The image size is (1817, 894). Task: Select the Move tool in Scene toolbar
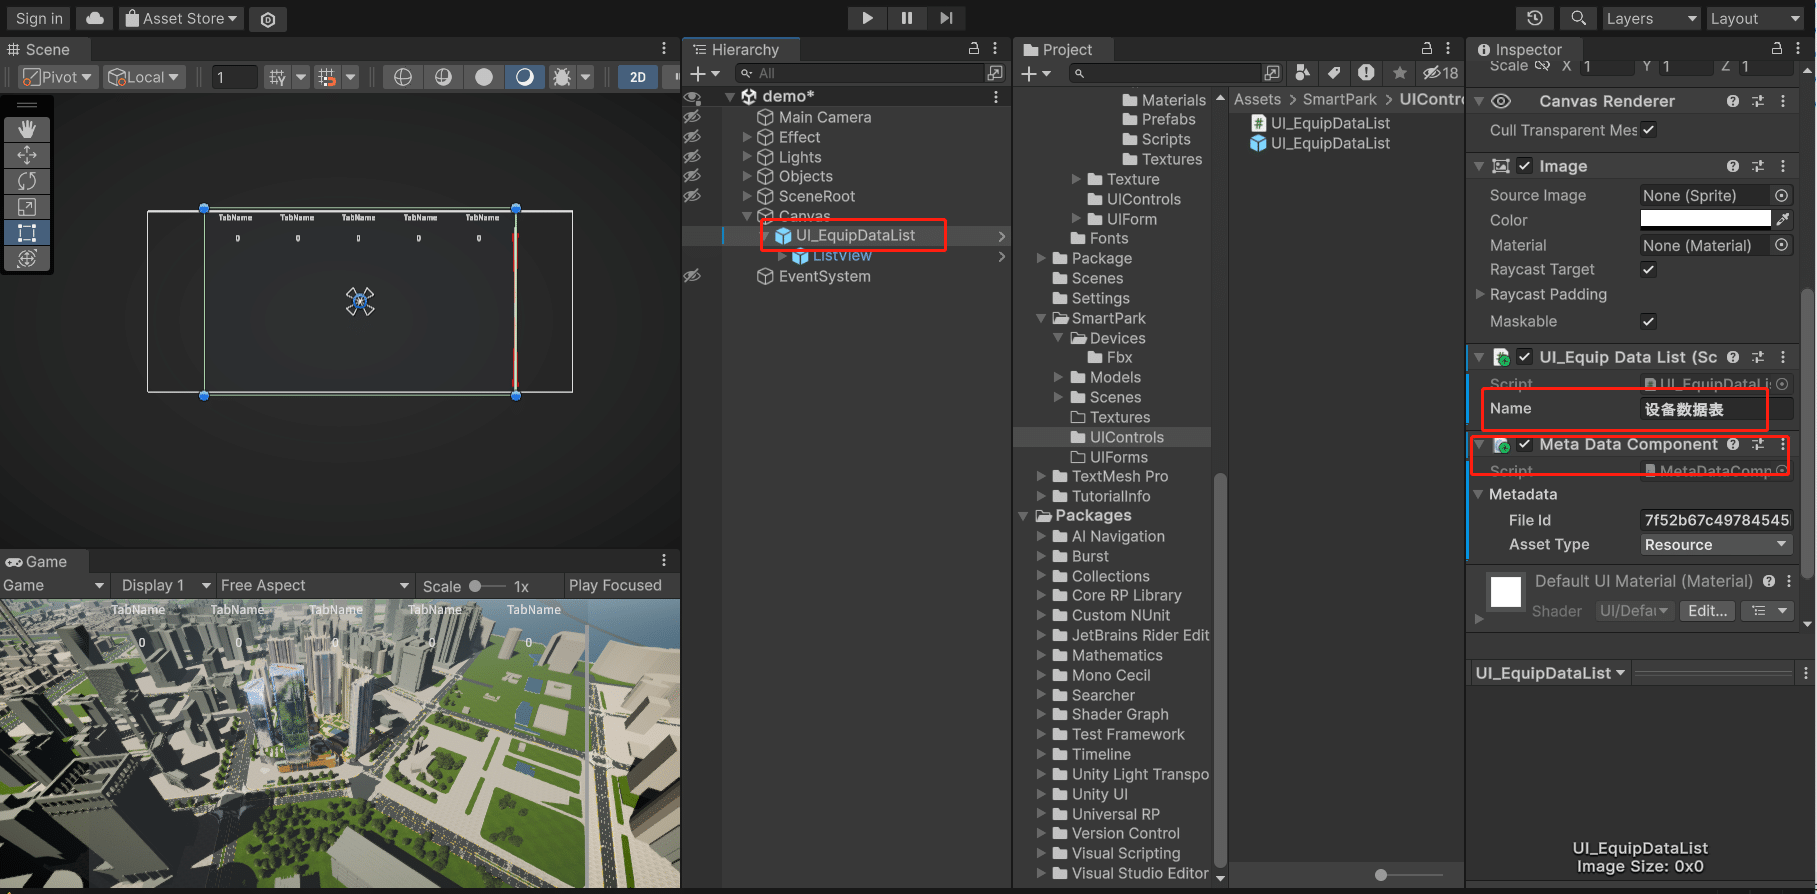[27, 155]
